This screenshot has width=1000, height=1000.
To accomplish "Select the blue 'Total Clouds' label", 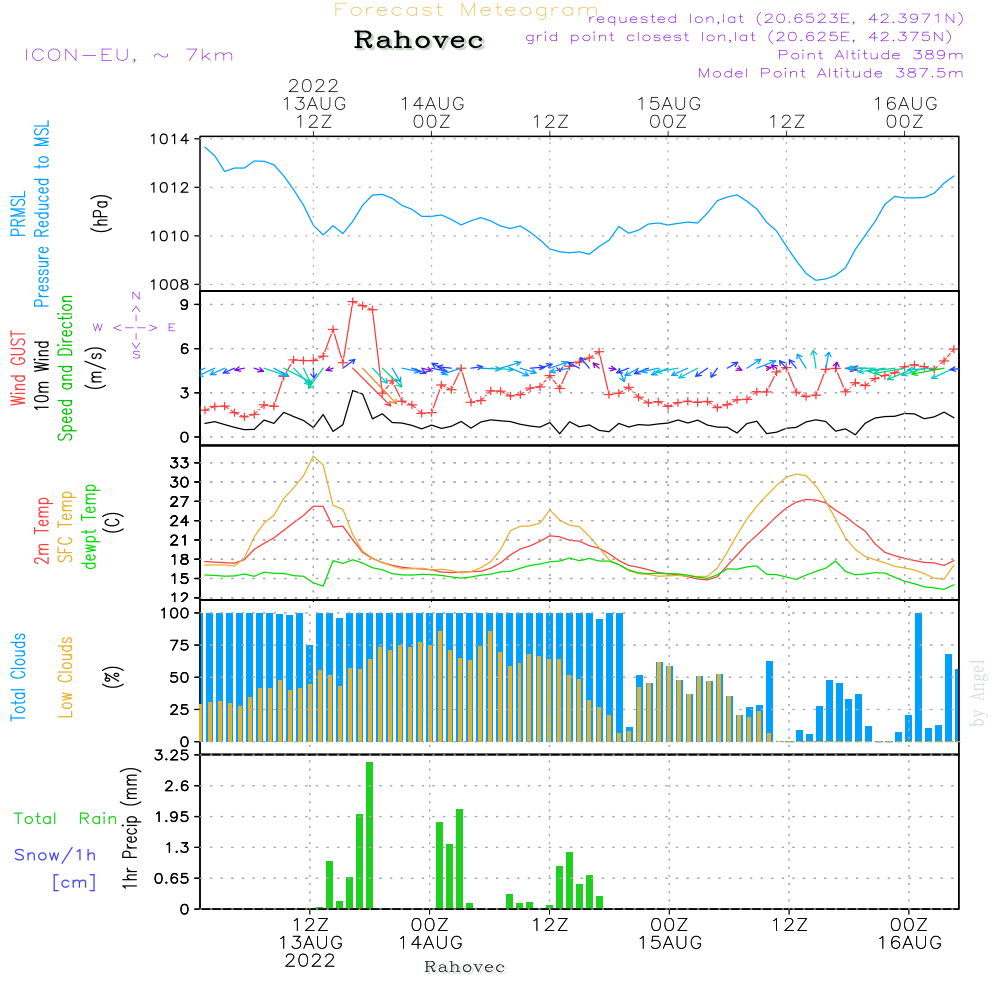I will (x=18, y=677).
